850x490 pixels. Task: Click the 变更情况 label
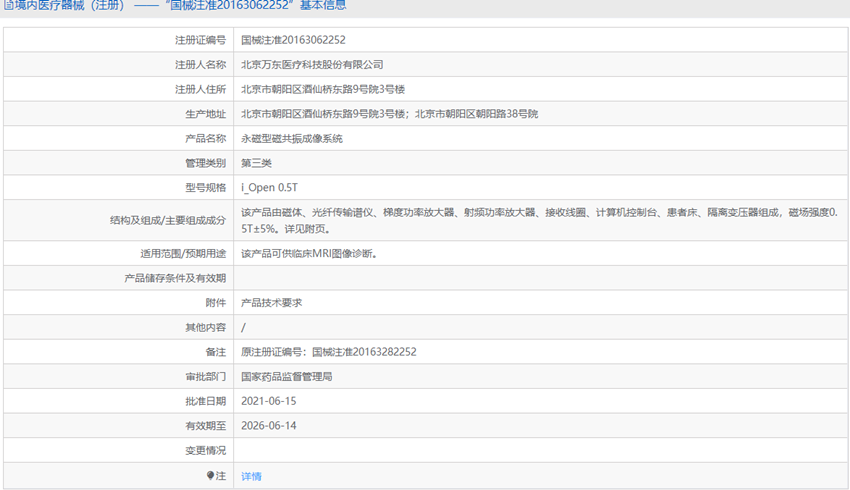pyautogui.click(x=205, y=450)
